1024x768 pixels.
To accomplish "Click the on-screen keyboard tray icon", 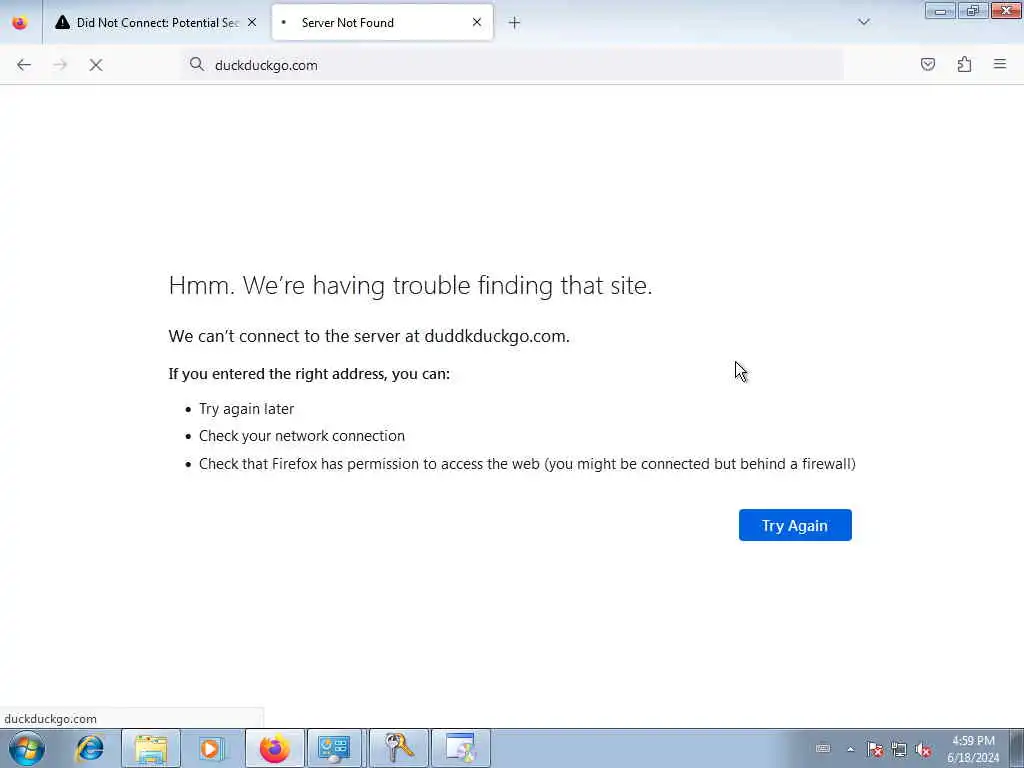I will (823, 749).
